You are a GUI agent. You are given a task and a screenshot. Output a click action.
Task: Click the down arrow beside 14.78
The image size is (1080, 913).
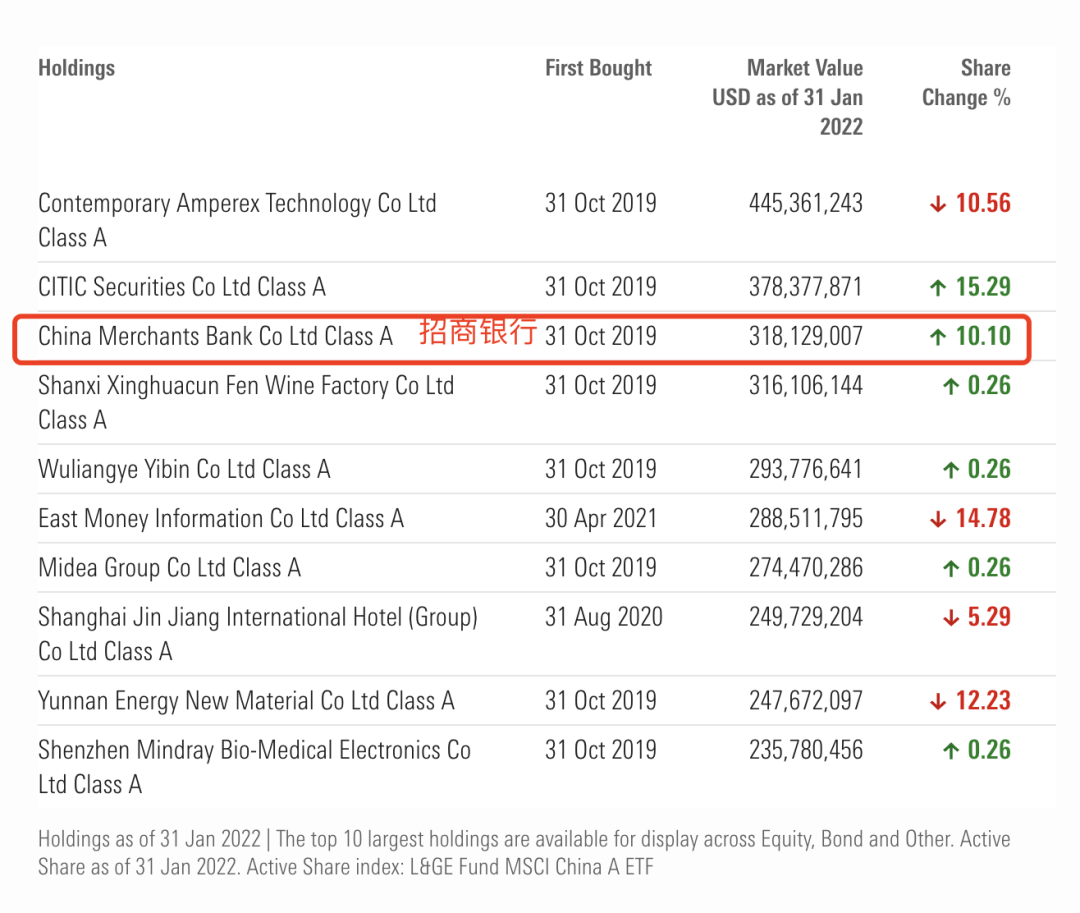click(x=937, y=519)
